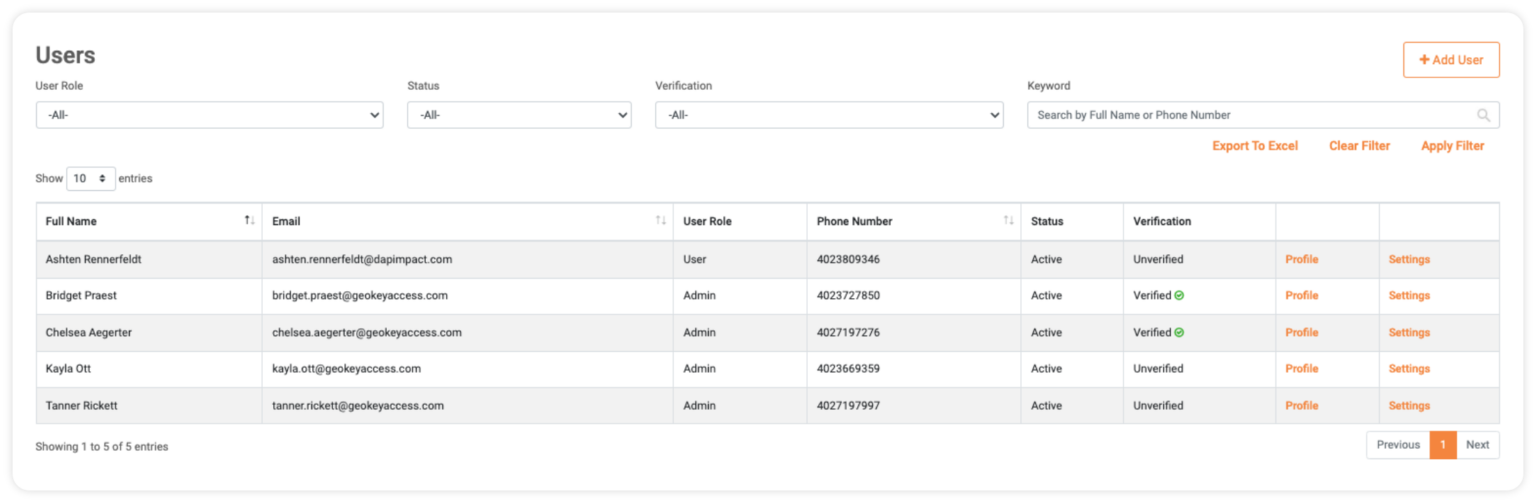Click Export To Excel
1536x503 pixels.
(1255, 146)
